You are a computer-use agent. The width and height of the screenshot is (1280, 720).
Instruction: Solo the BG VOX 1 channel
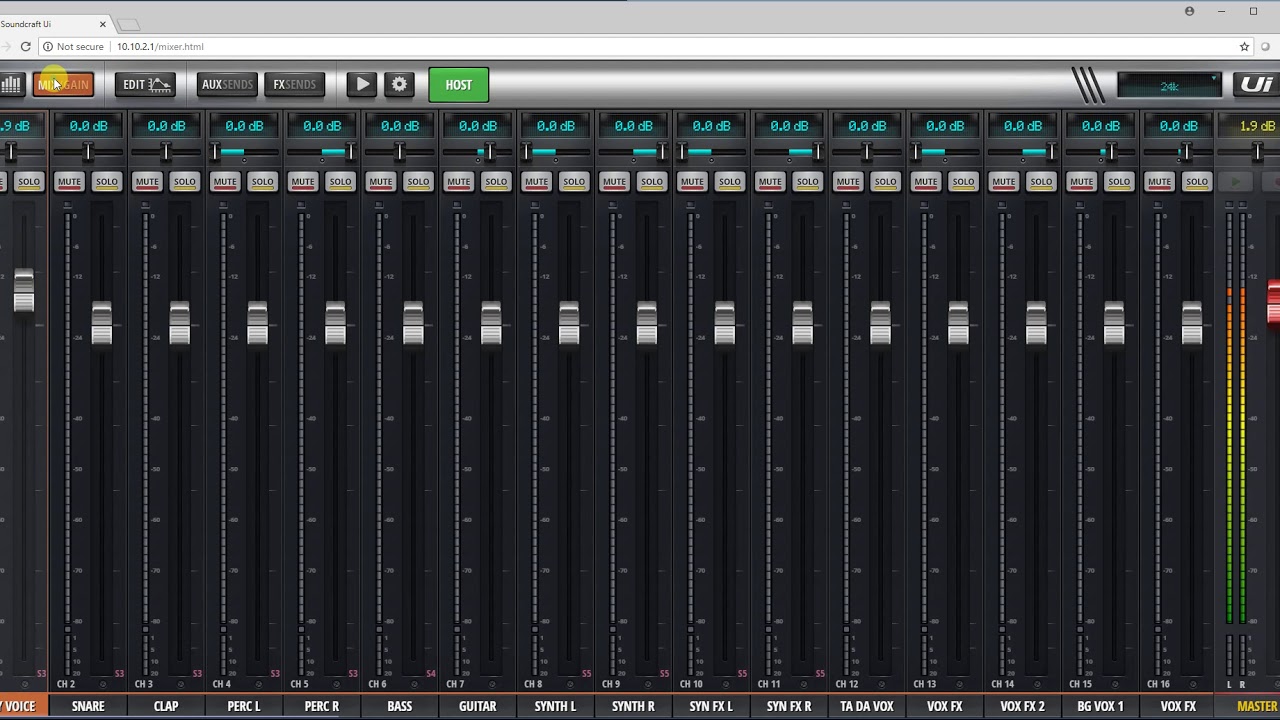point(1121,182)
